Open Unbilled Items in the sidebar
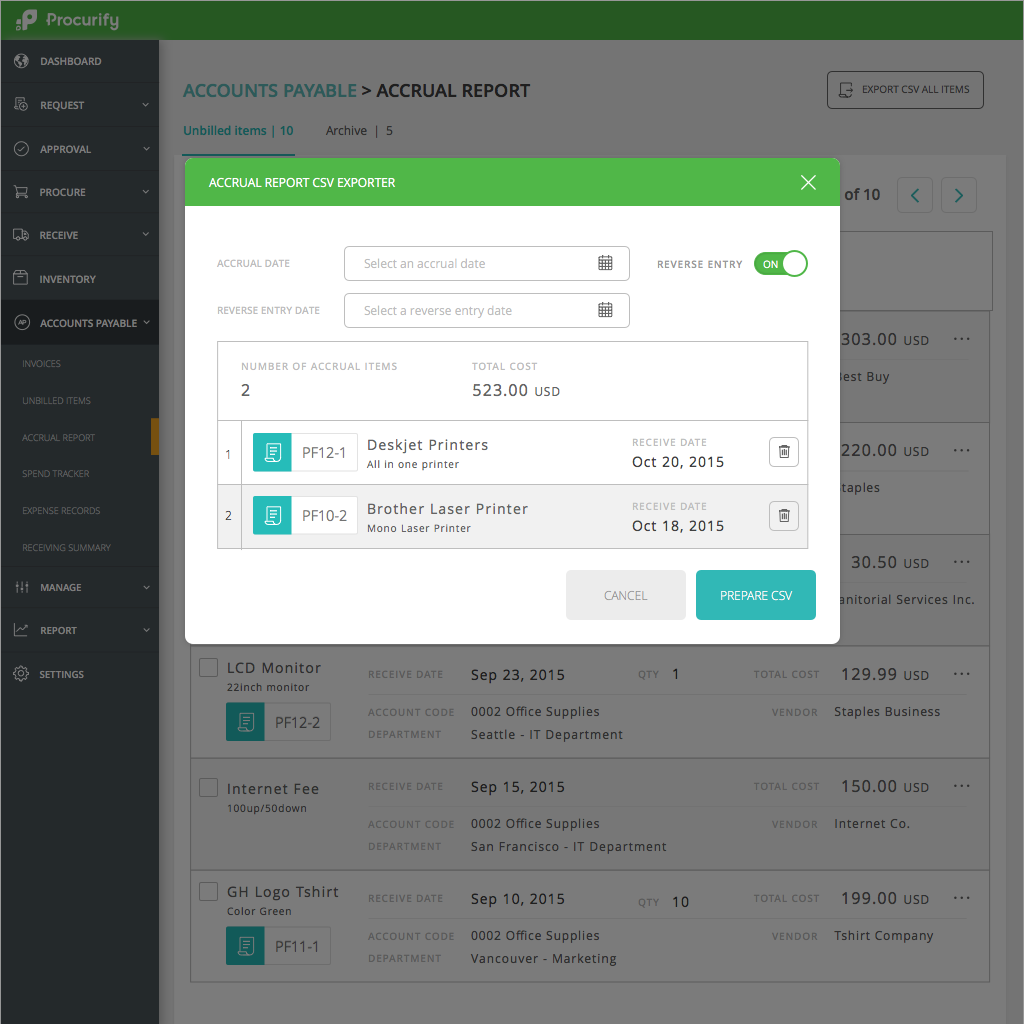This screenshot has width=1024, height=1024. 56,400
